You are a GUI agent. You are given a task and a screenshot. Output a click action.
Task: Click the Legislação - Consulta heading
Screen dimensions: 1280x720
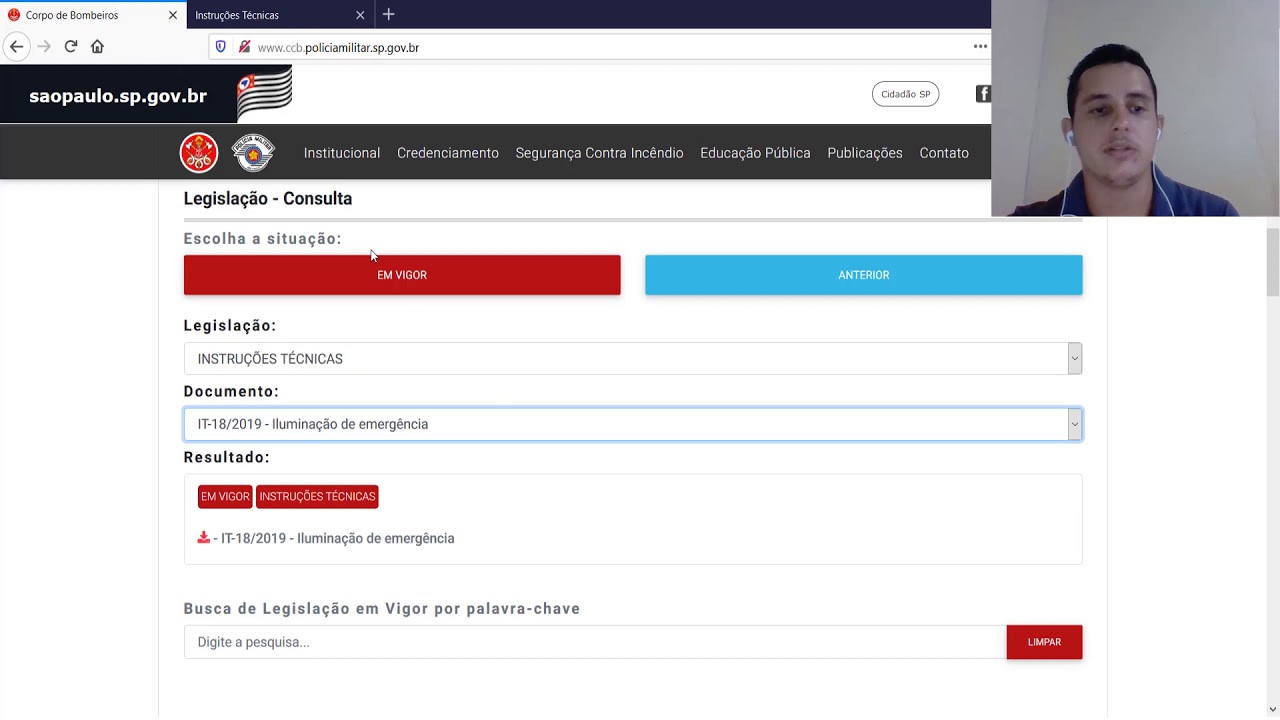pos(268,198)
